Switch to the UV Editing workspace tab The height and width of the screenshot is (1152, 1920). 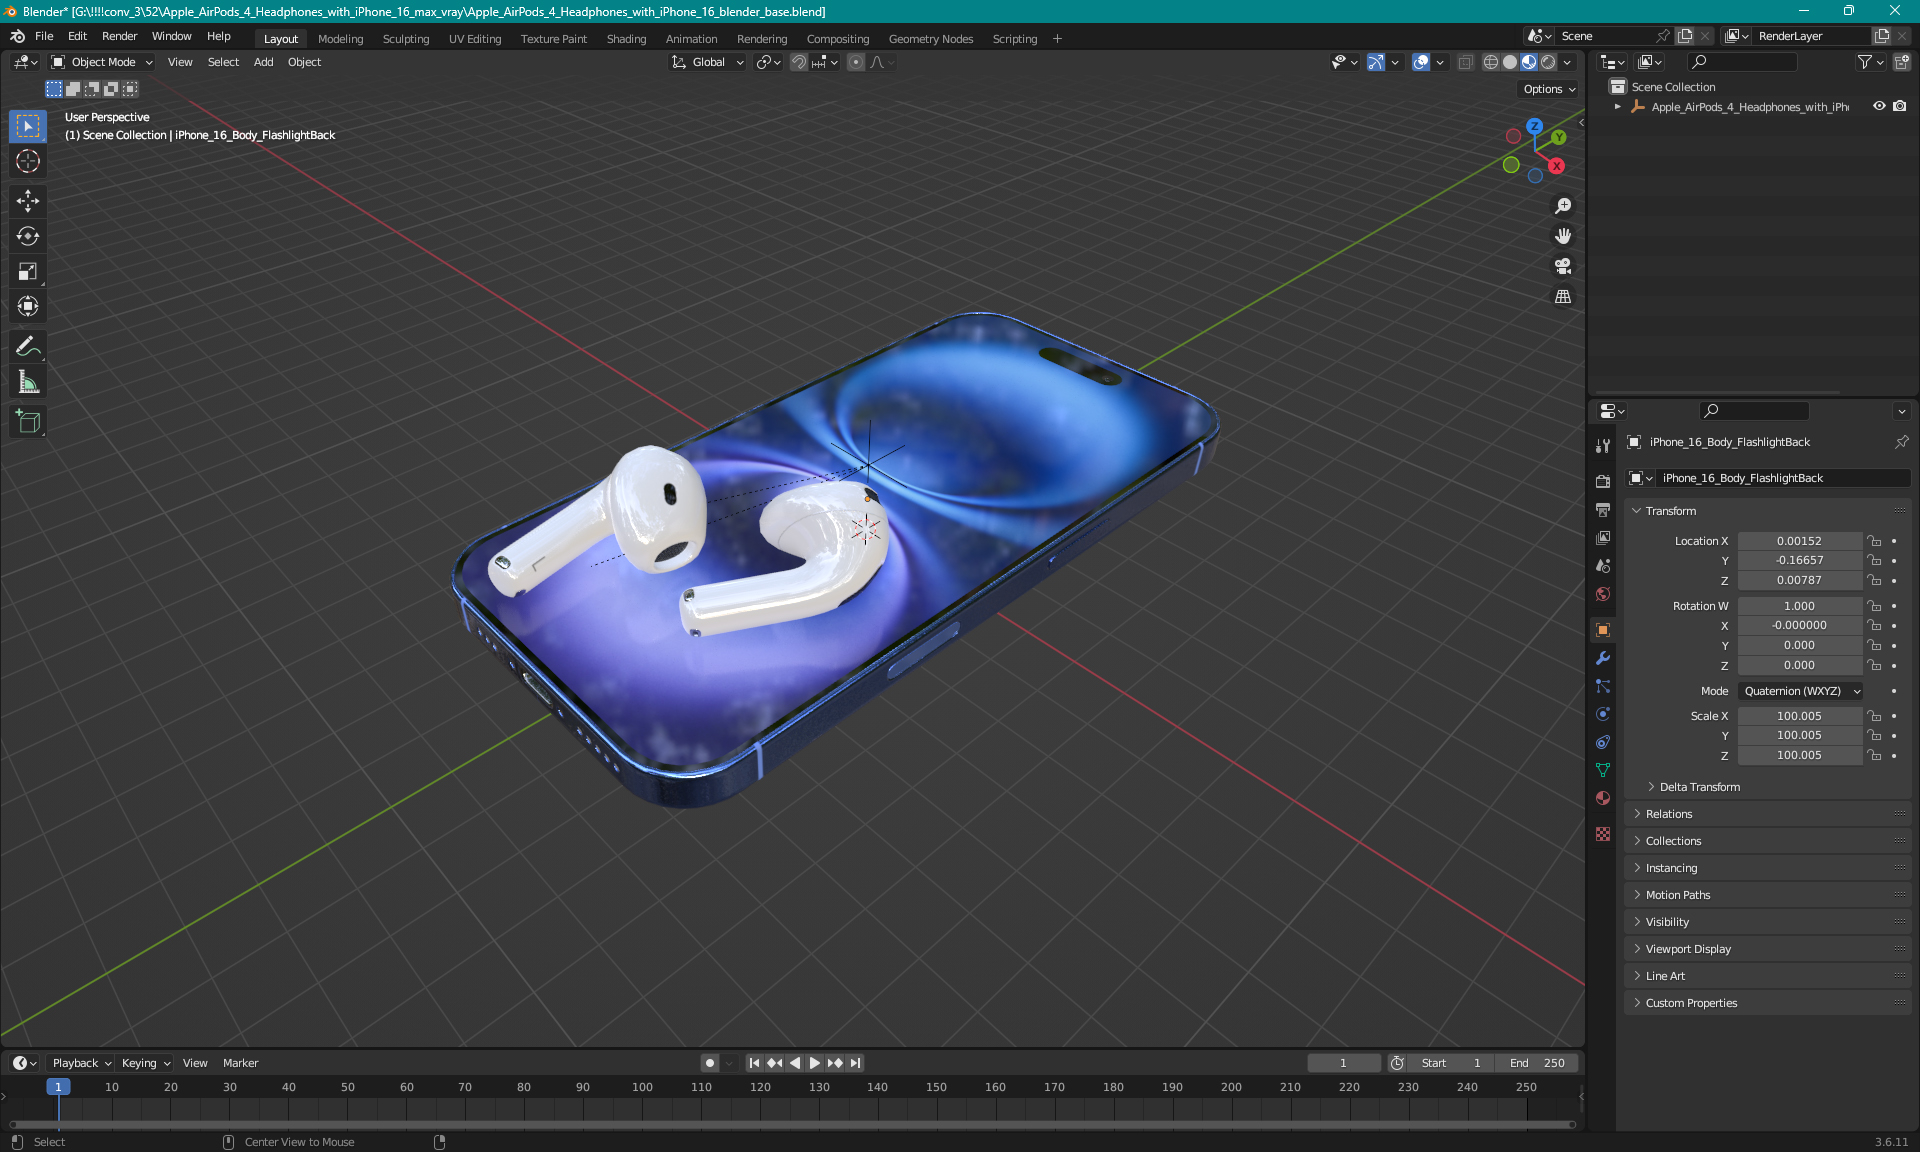[475, 39]
